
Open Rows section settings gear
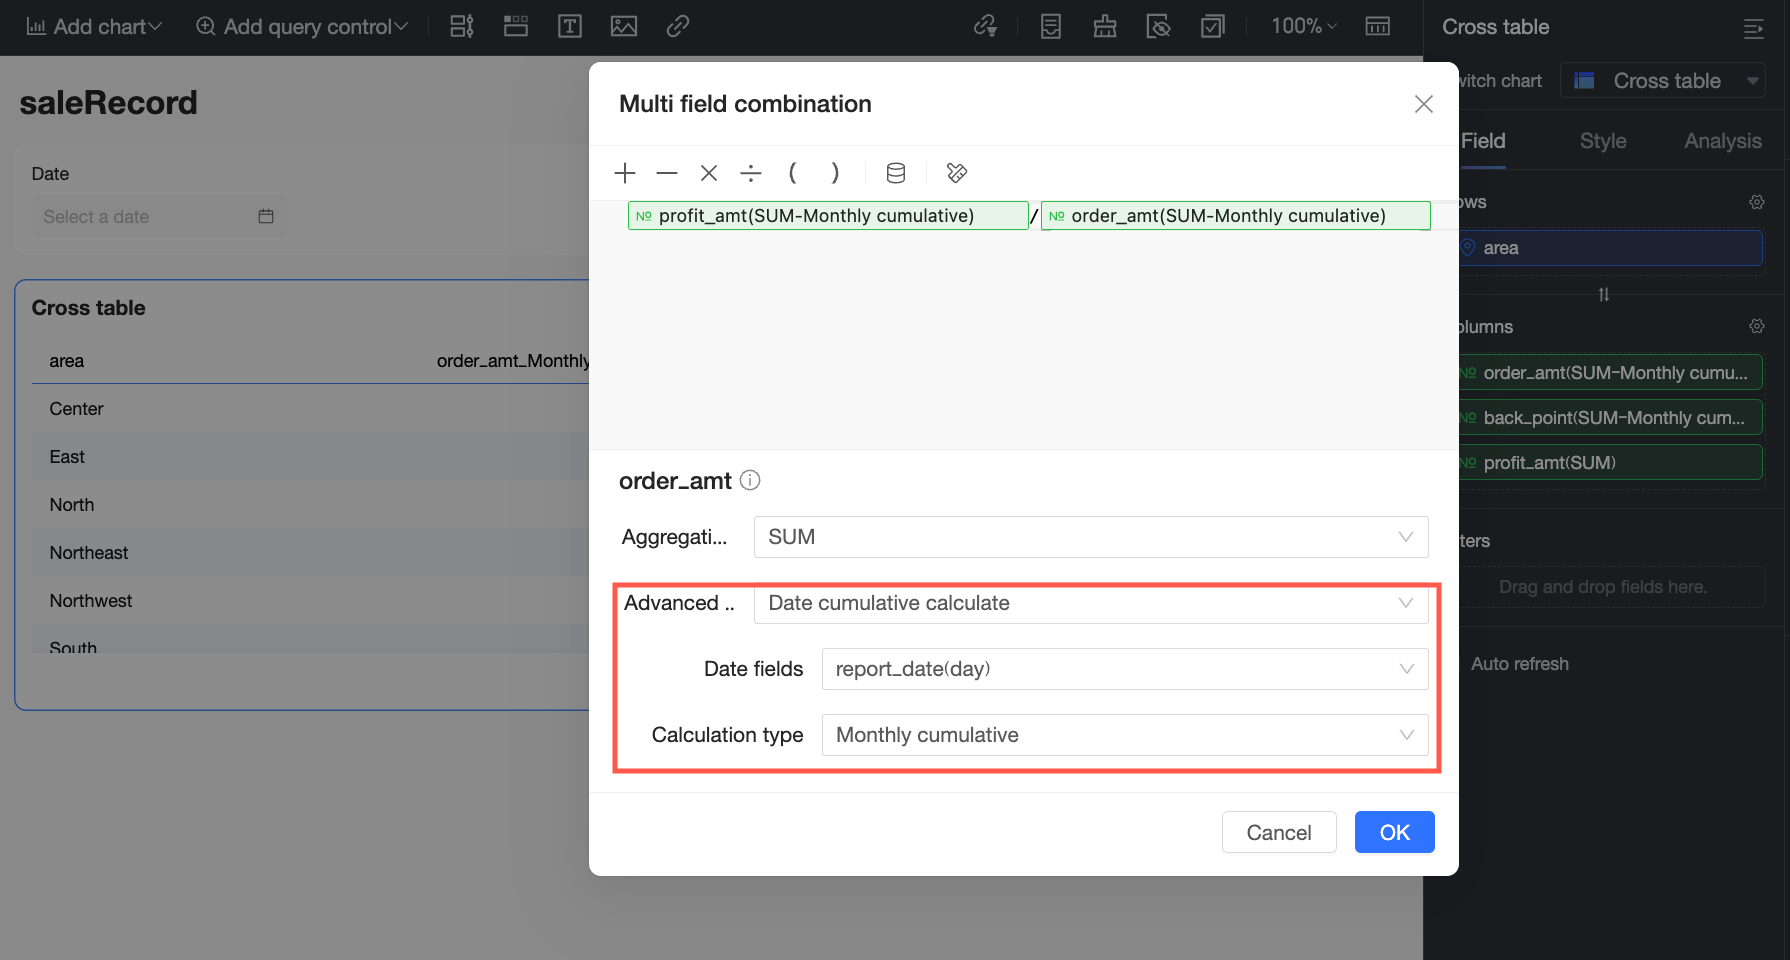pos(1757,202)
